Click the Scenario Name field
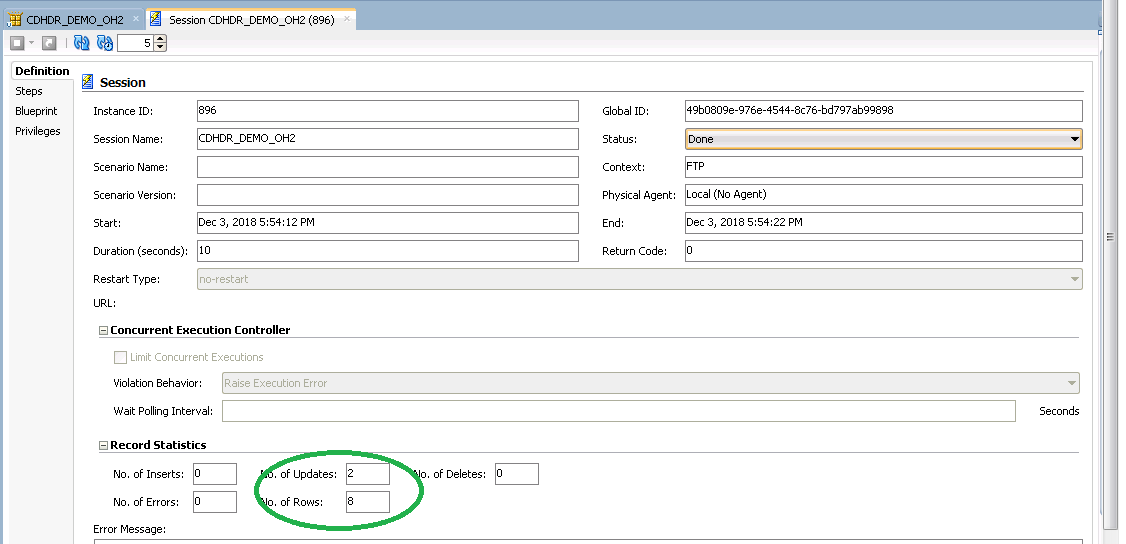The width and height of the screenshot is (1126, 544). 388,167
